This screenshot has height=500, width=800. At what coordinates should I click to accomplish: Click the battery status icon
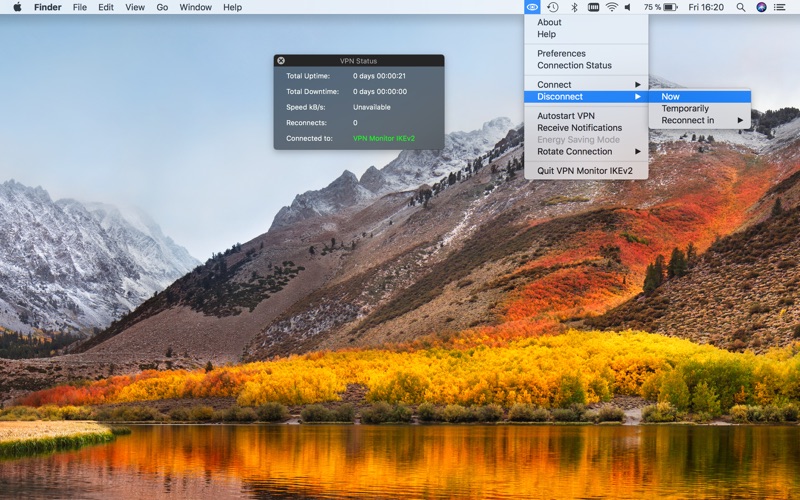coord(671,7)
